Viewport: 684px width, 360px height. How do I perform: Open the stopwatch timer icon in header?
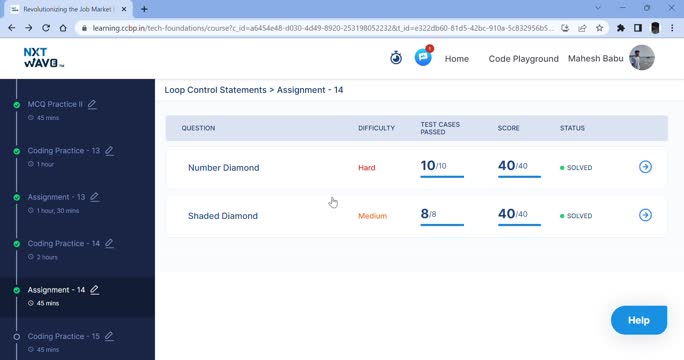click(x=396, y=58)
